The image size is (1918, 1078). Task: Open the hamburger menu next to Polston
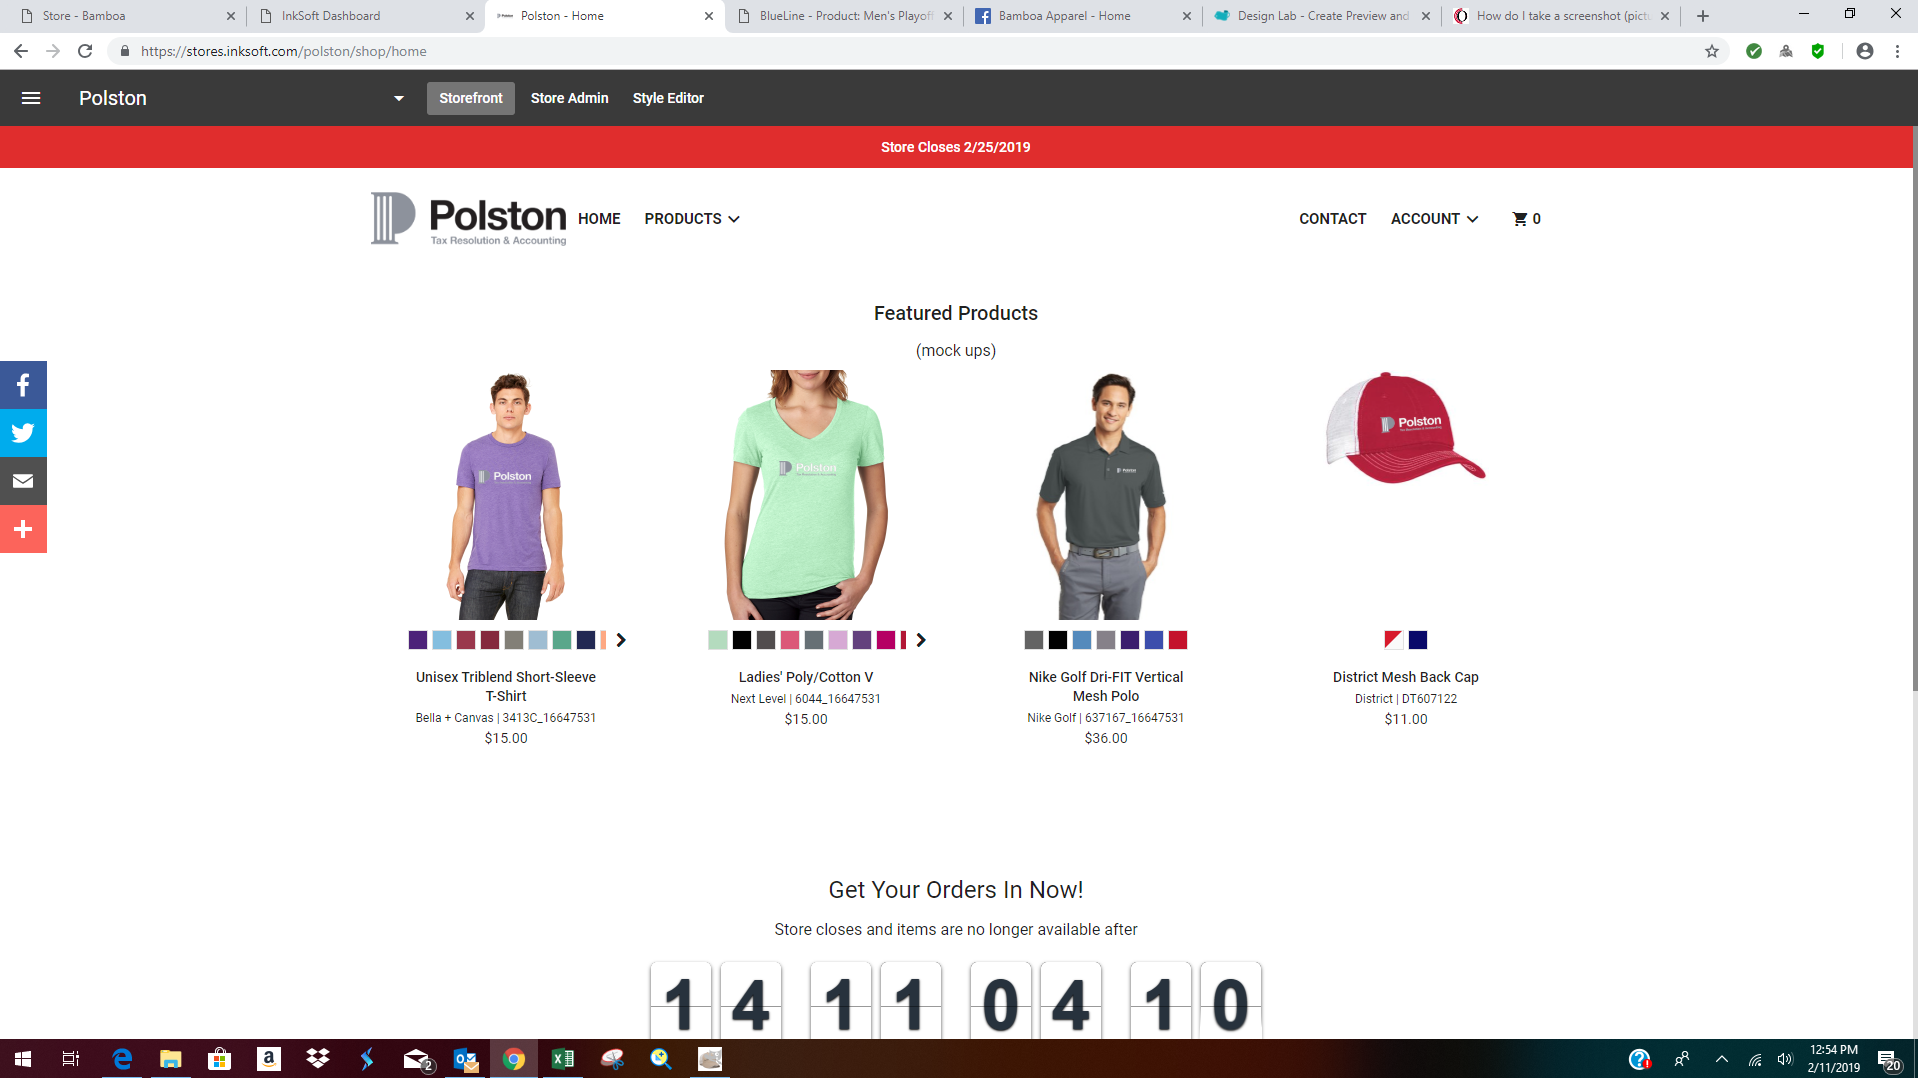click(31, 98)
